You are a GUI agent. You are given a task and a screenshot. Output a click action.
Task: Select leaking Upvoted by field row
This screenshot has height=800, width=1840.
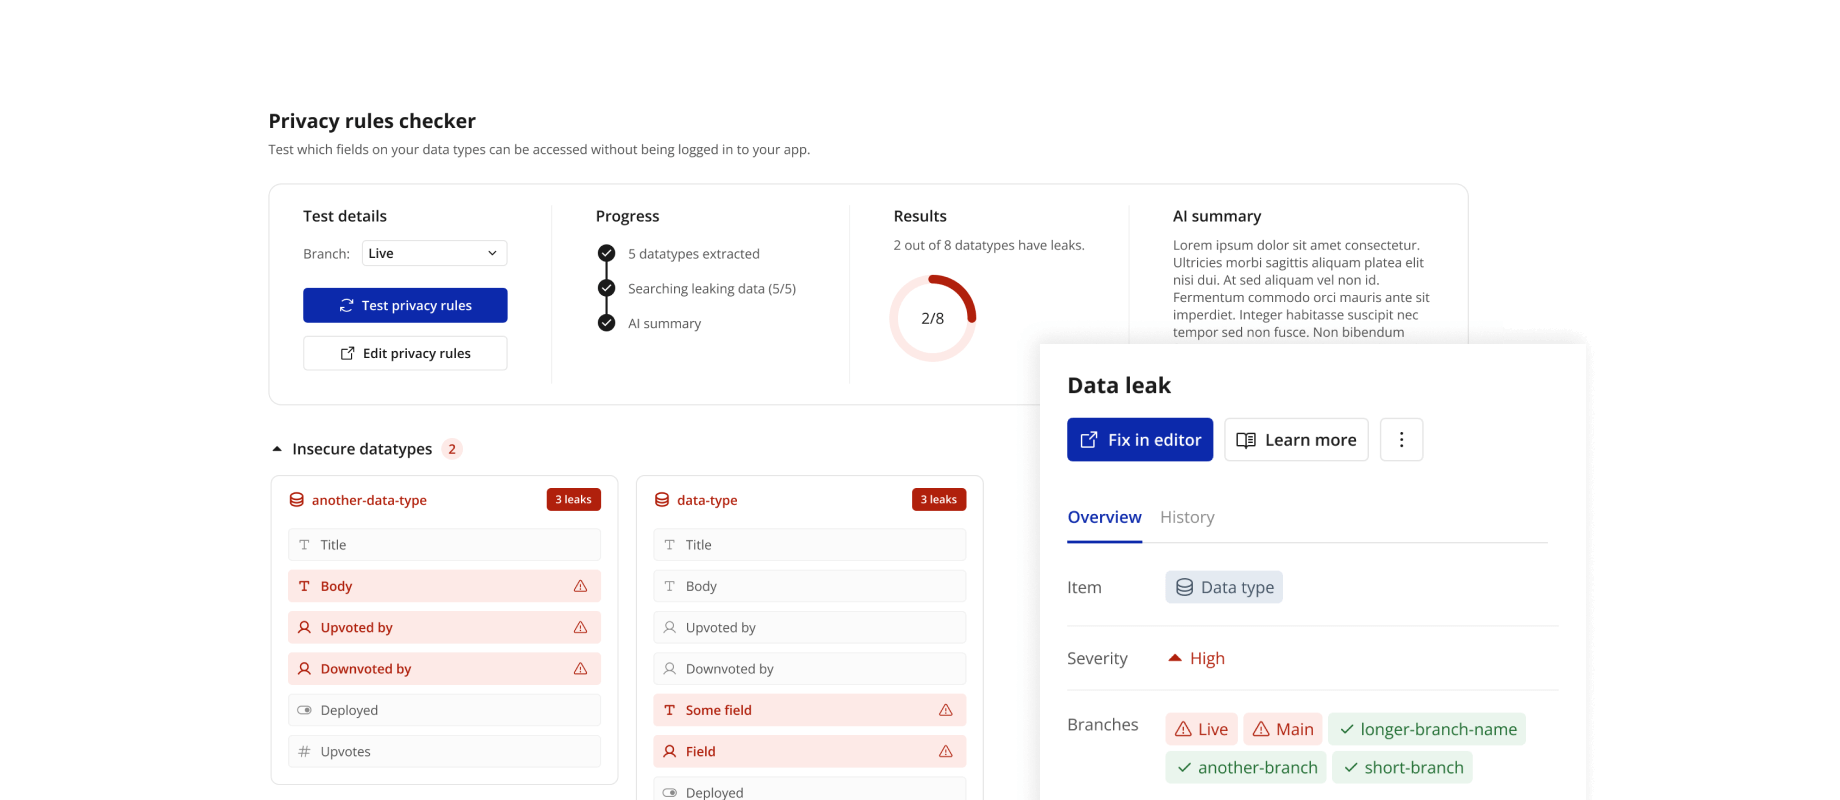444,627
